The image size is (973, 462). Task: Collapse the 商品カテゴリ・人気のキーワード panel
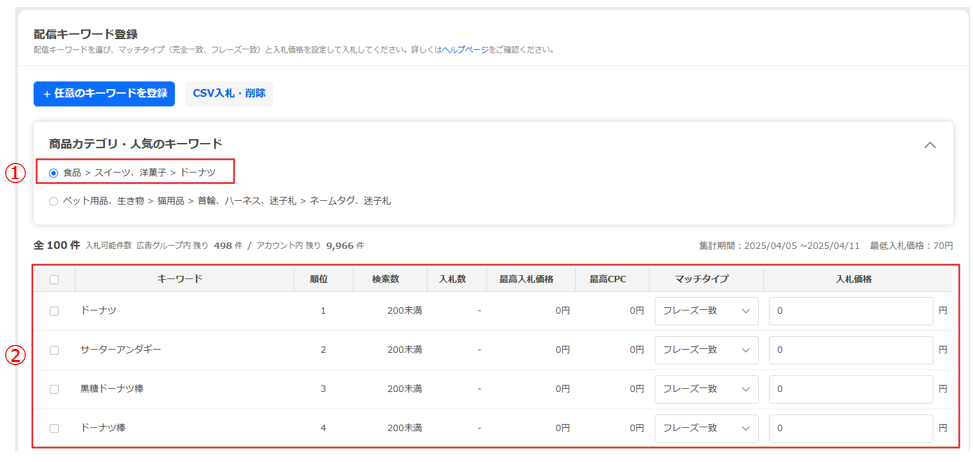(x=929, y=145)
